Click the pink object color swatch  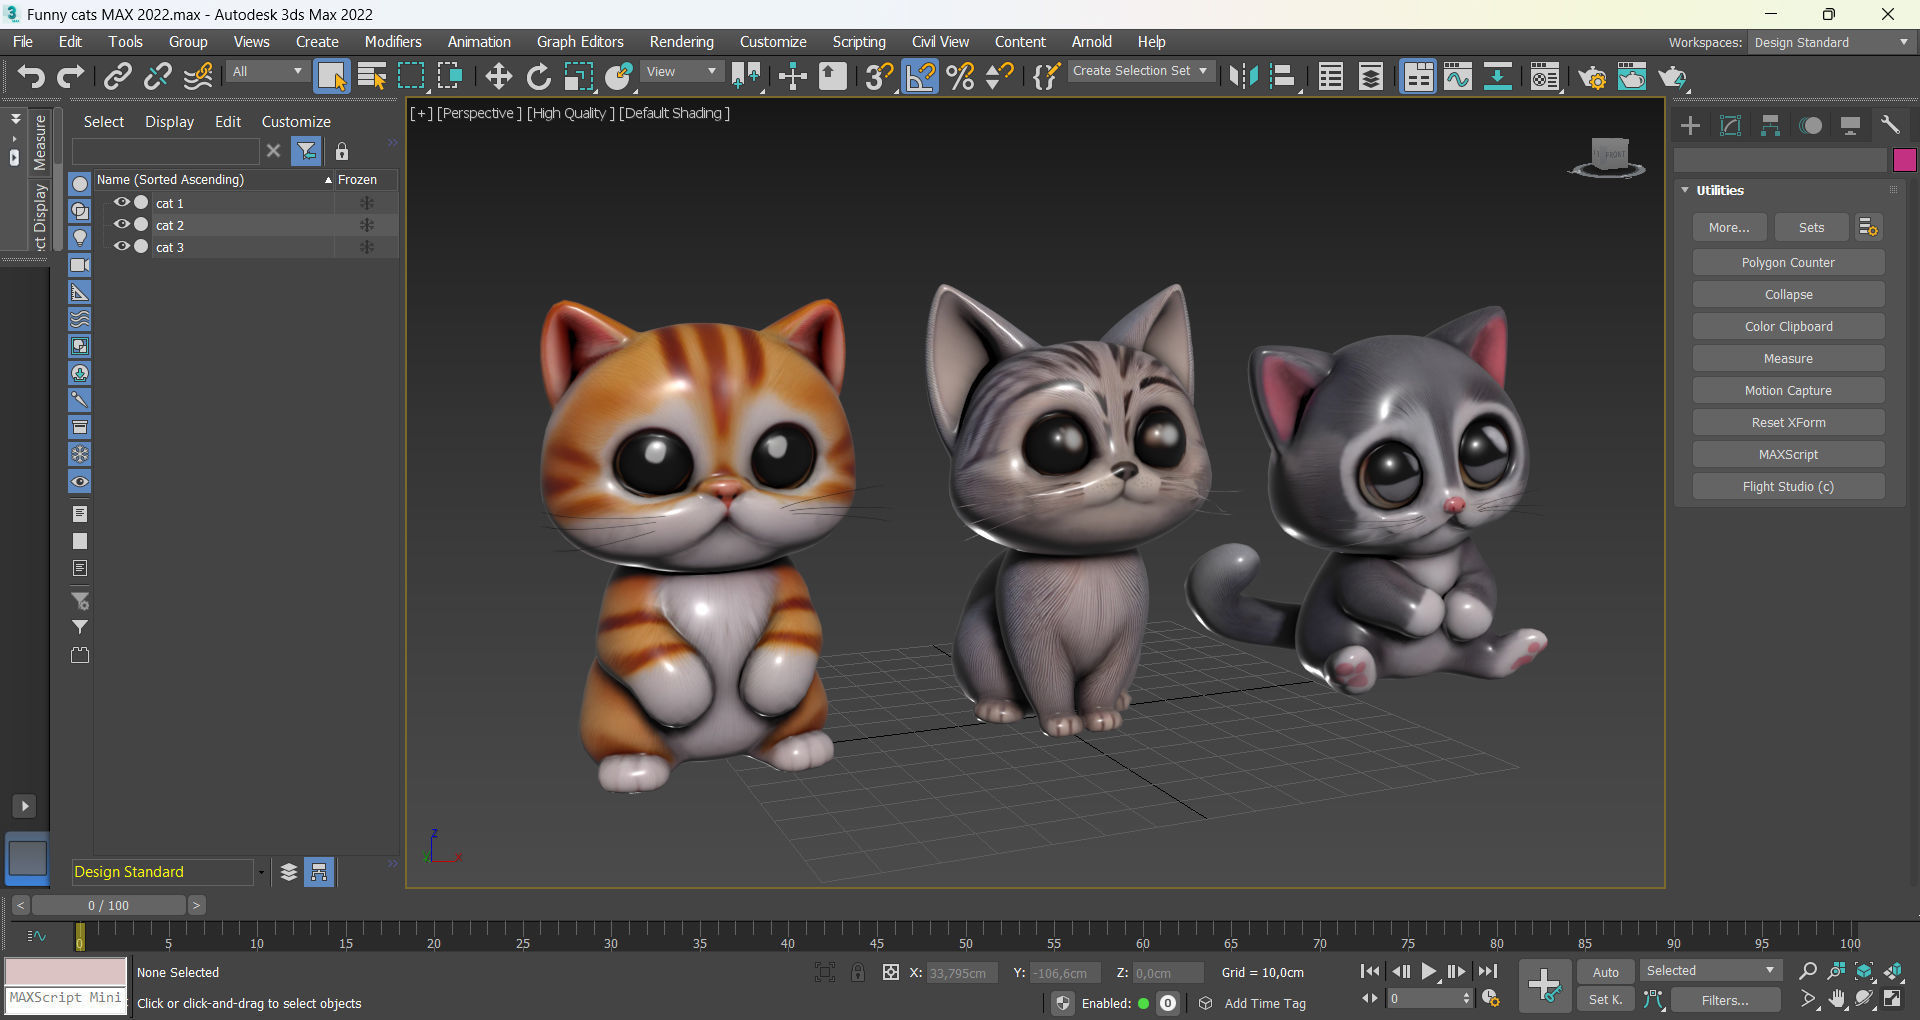[x=1904, y=160]
